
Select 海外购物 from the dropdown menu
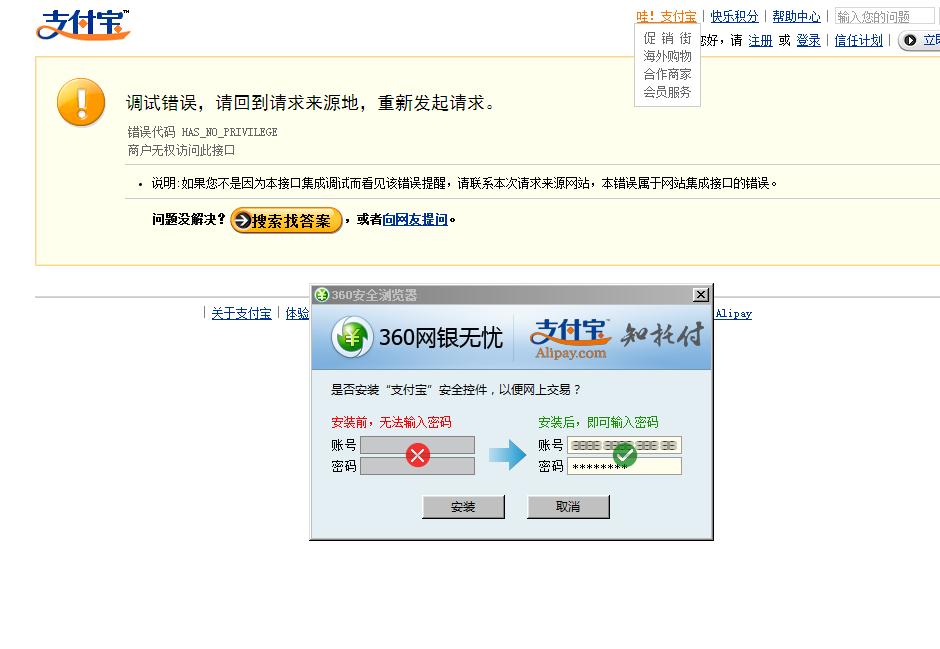(667, 56)
